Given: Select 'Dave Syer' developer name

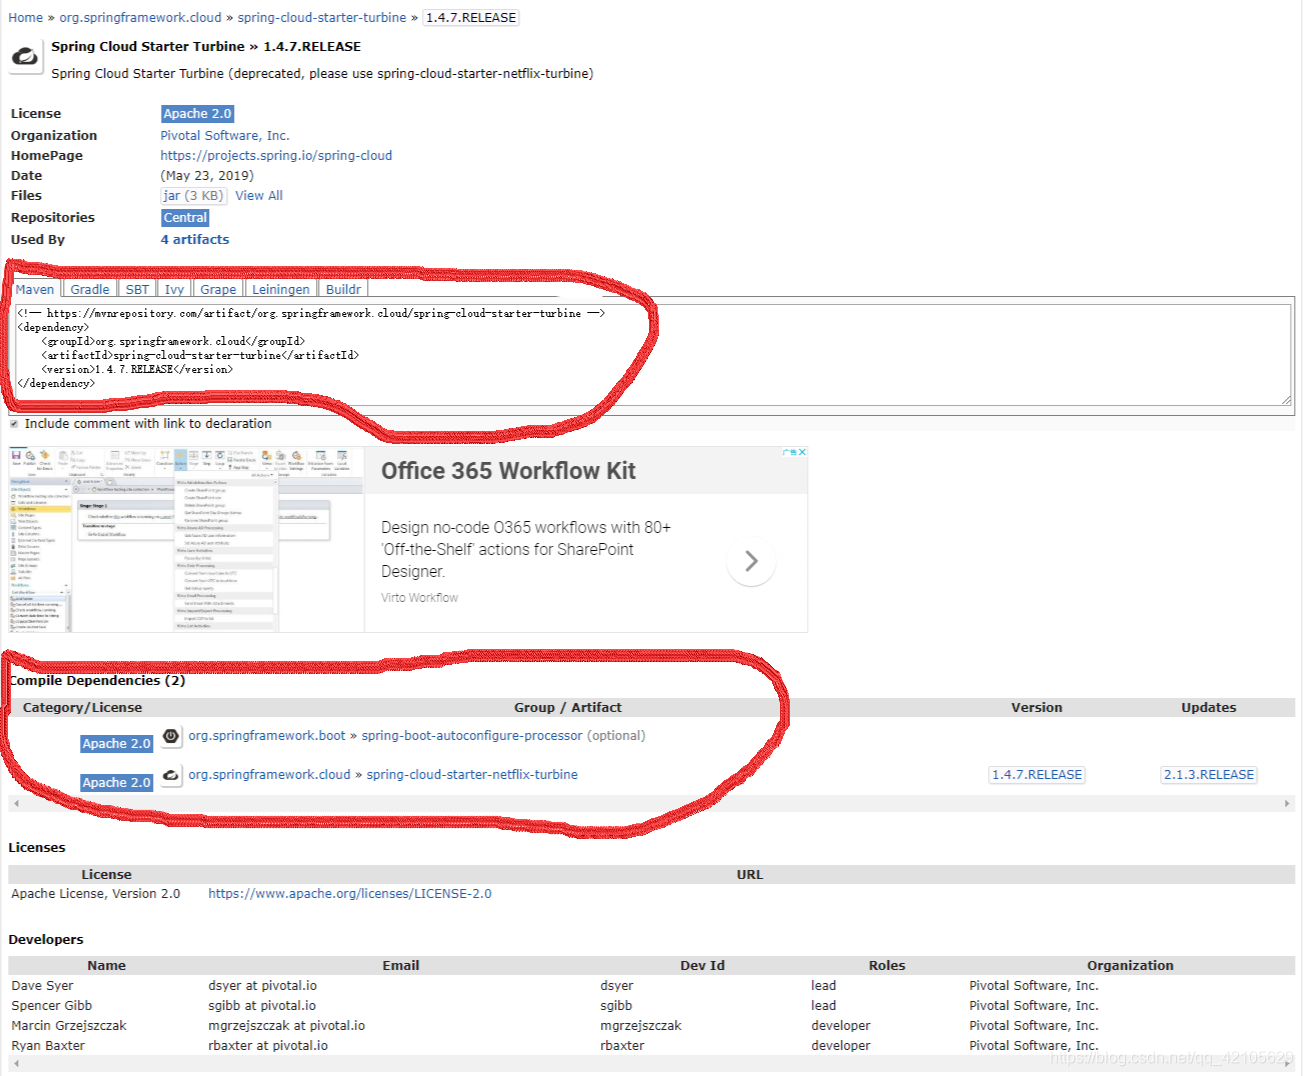Looking at the screenshot, I should (x=42, y=985).
